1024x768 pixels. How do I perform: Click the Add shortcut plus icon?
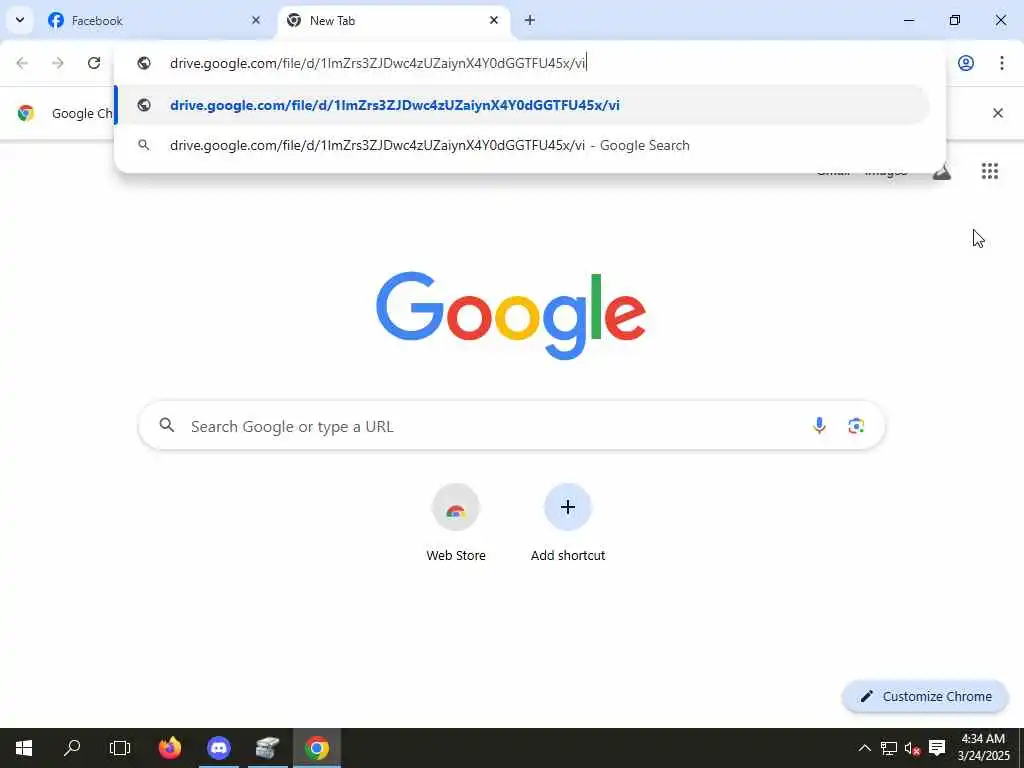568,507
